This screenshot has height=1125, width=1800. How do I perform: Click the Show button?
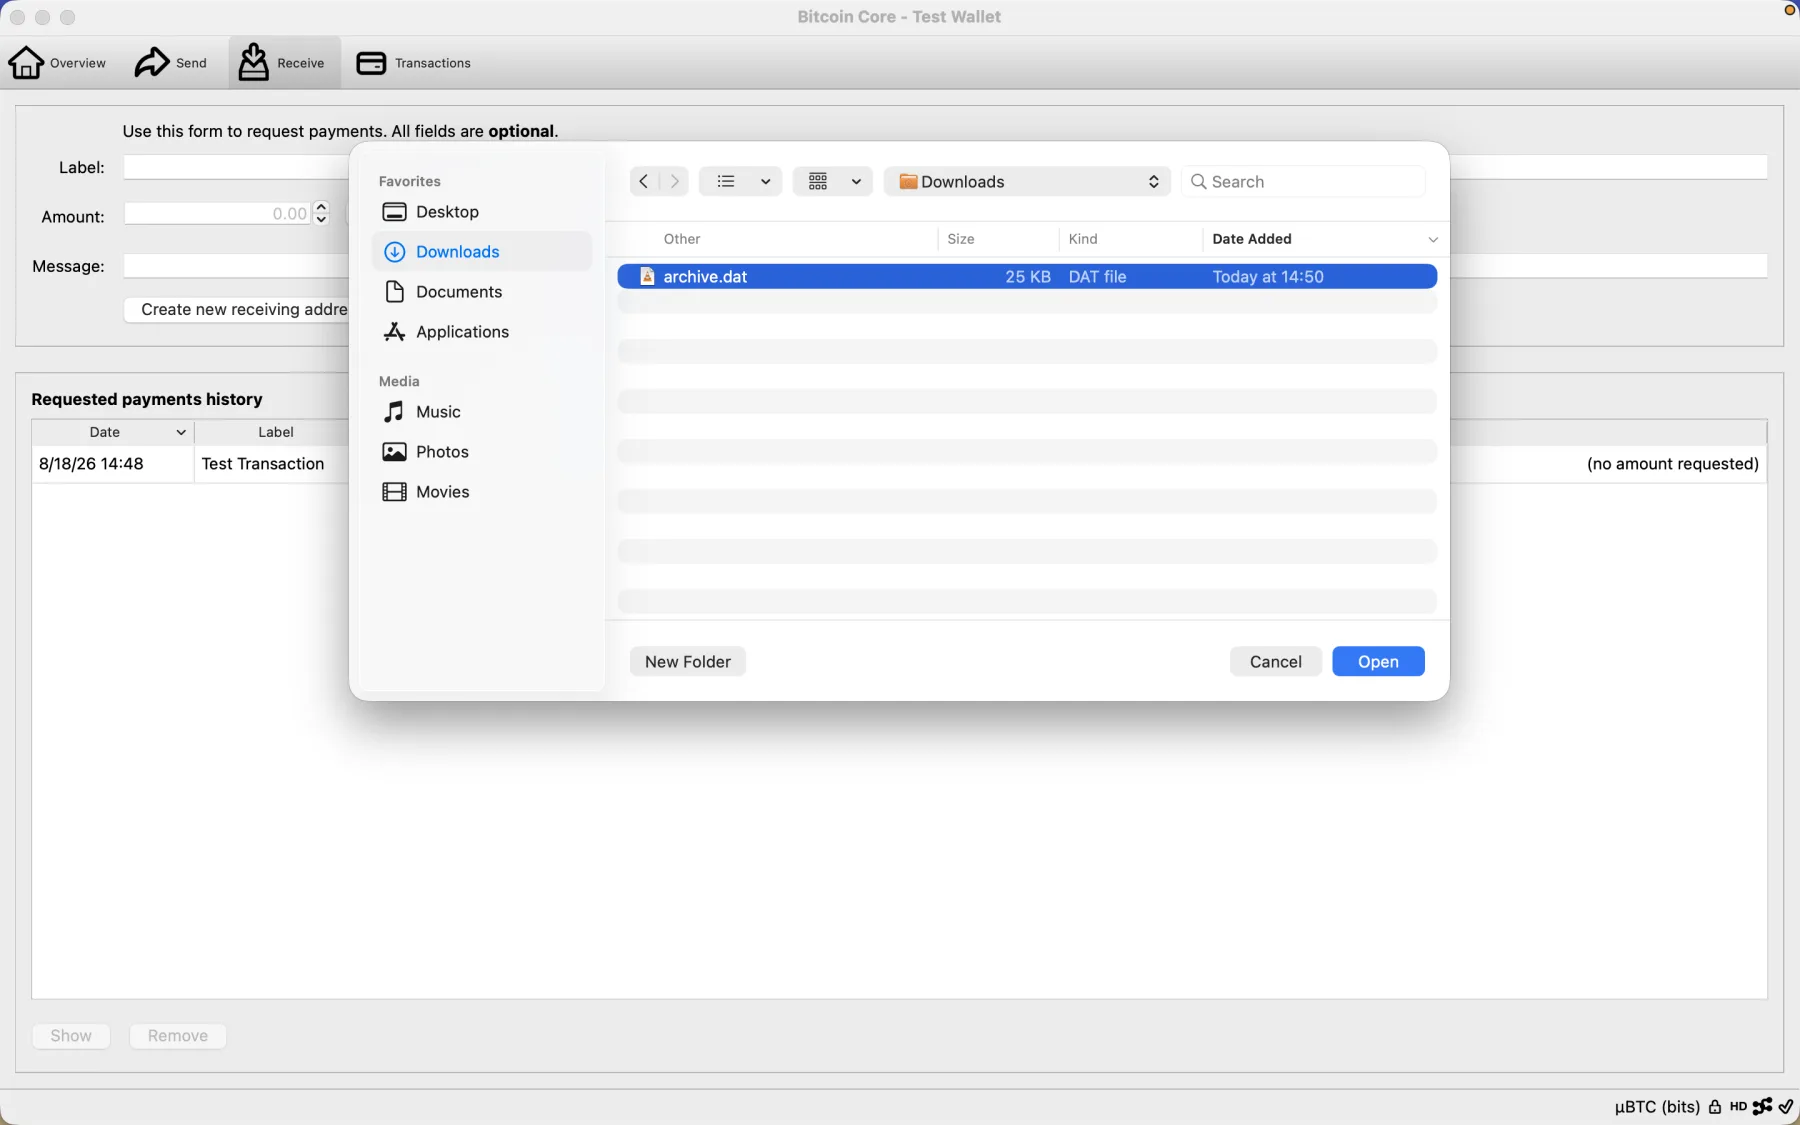point(71,1036)
